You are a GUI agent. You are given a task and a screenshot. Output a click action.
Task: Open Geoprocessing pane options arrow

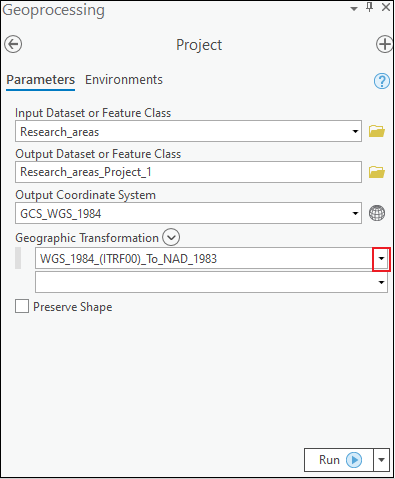coord(354,9)
